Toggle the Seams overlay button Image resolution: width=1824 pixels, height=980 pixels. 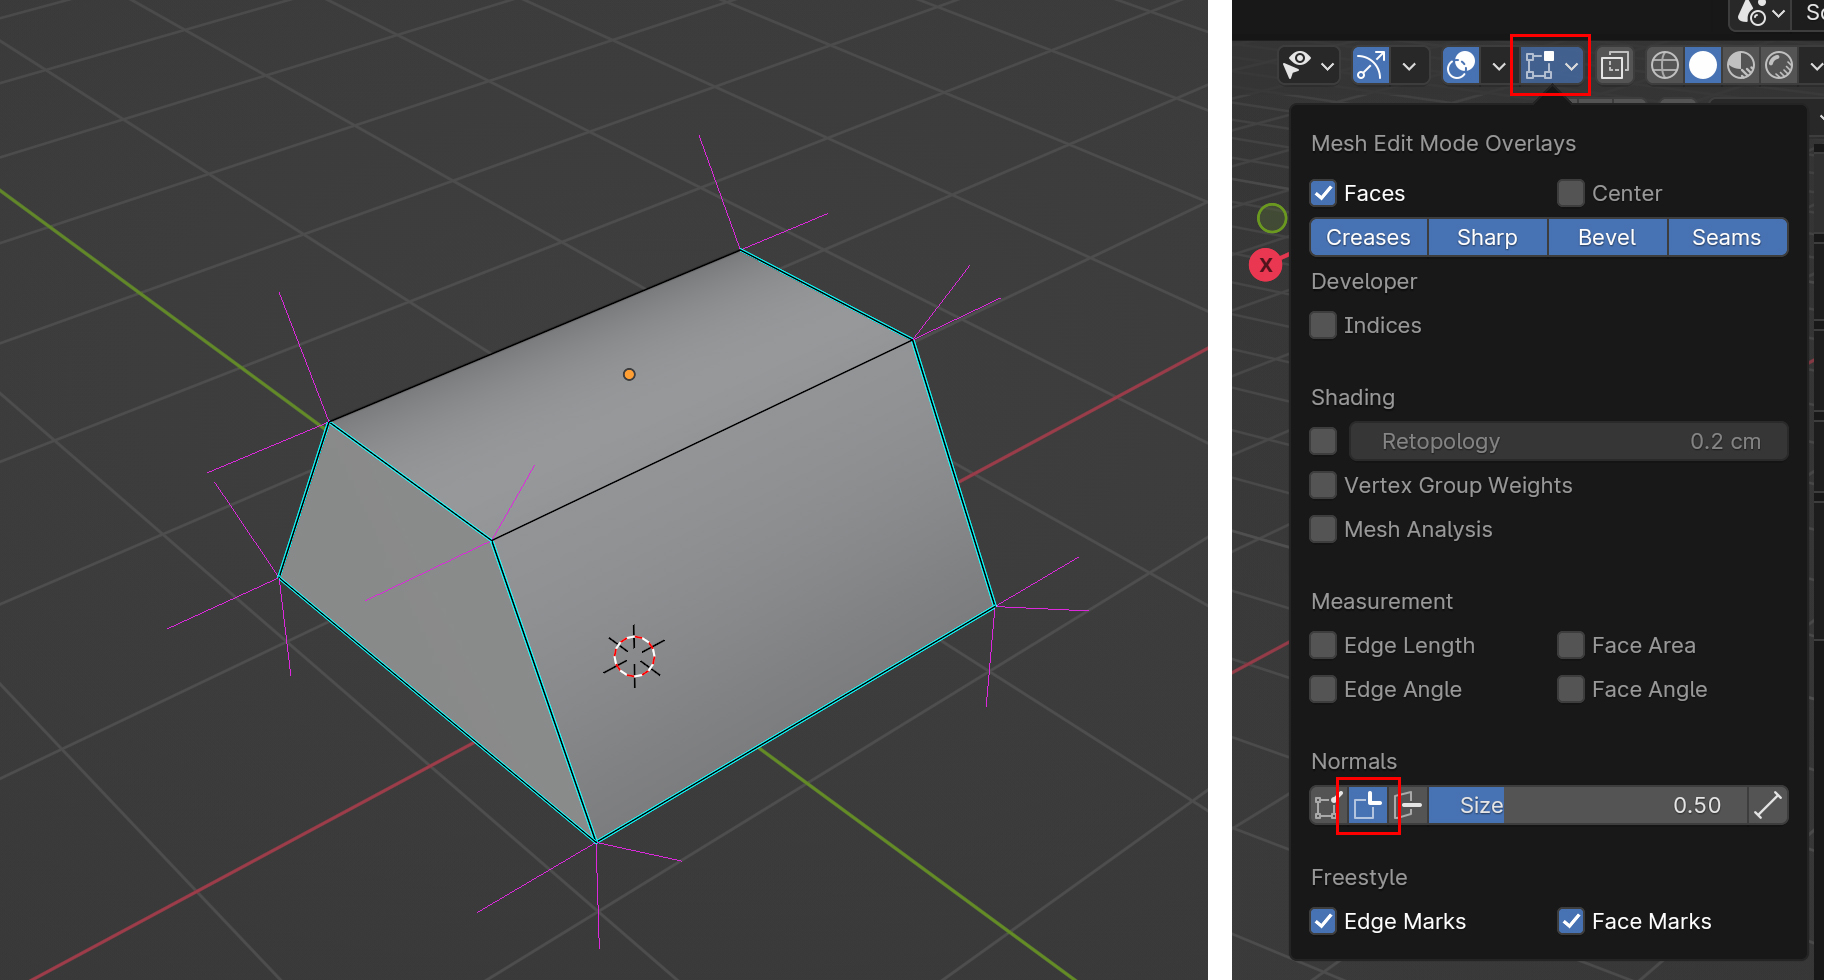pyautogui.click(x=1727, y=237)
